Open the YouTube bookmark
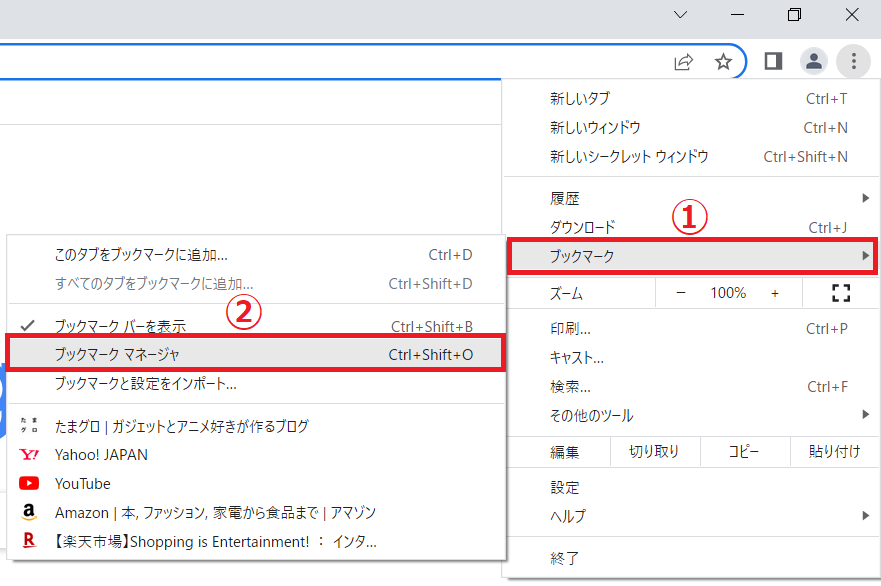 click(x=83, y=484)
